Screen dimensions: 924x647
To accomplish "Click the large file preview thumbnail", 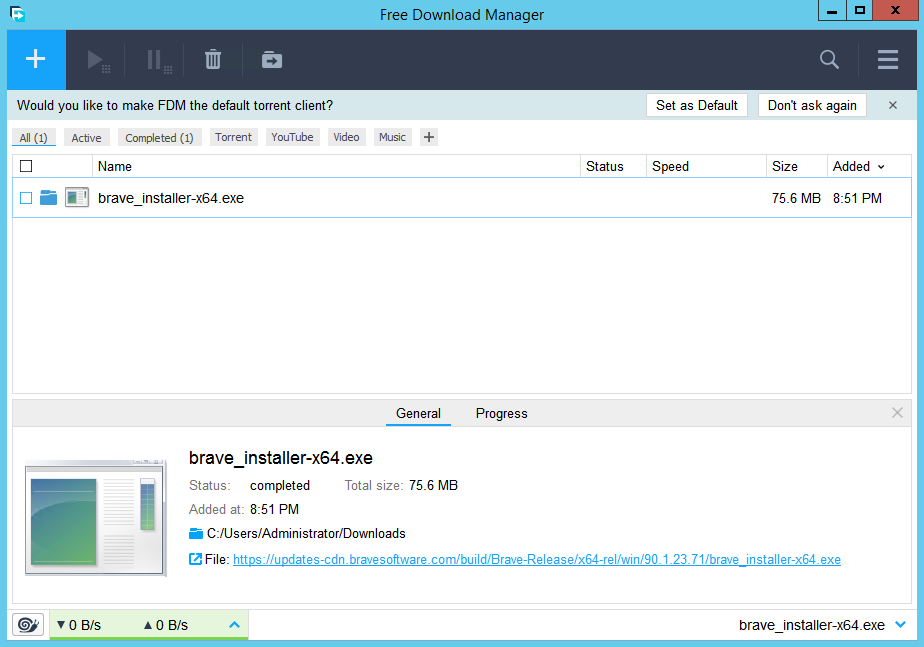I will point(95,517).
